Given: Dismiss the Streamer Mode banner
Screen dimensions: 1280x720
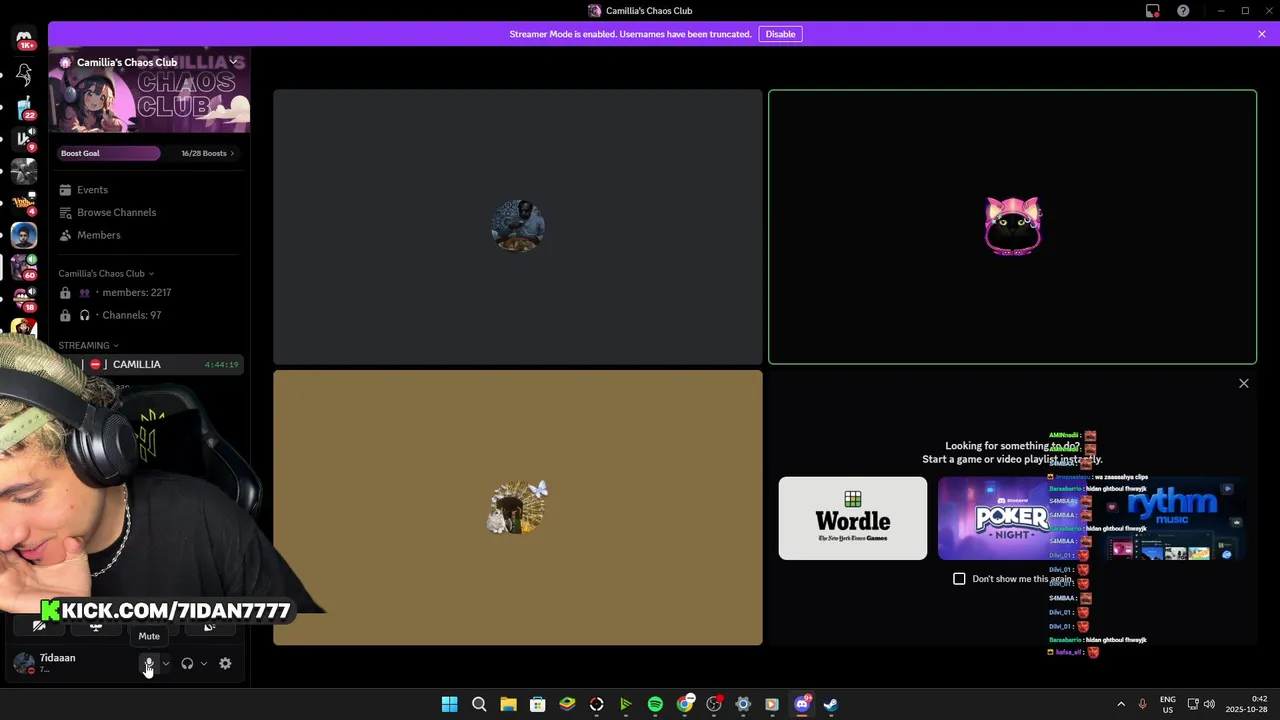Looking at the screenshot, I should 1262,34.
